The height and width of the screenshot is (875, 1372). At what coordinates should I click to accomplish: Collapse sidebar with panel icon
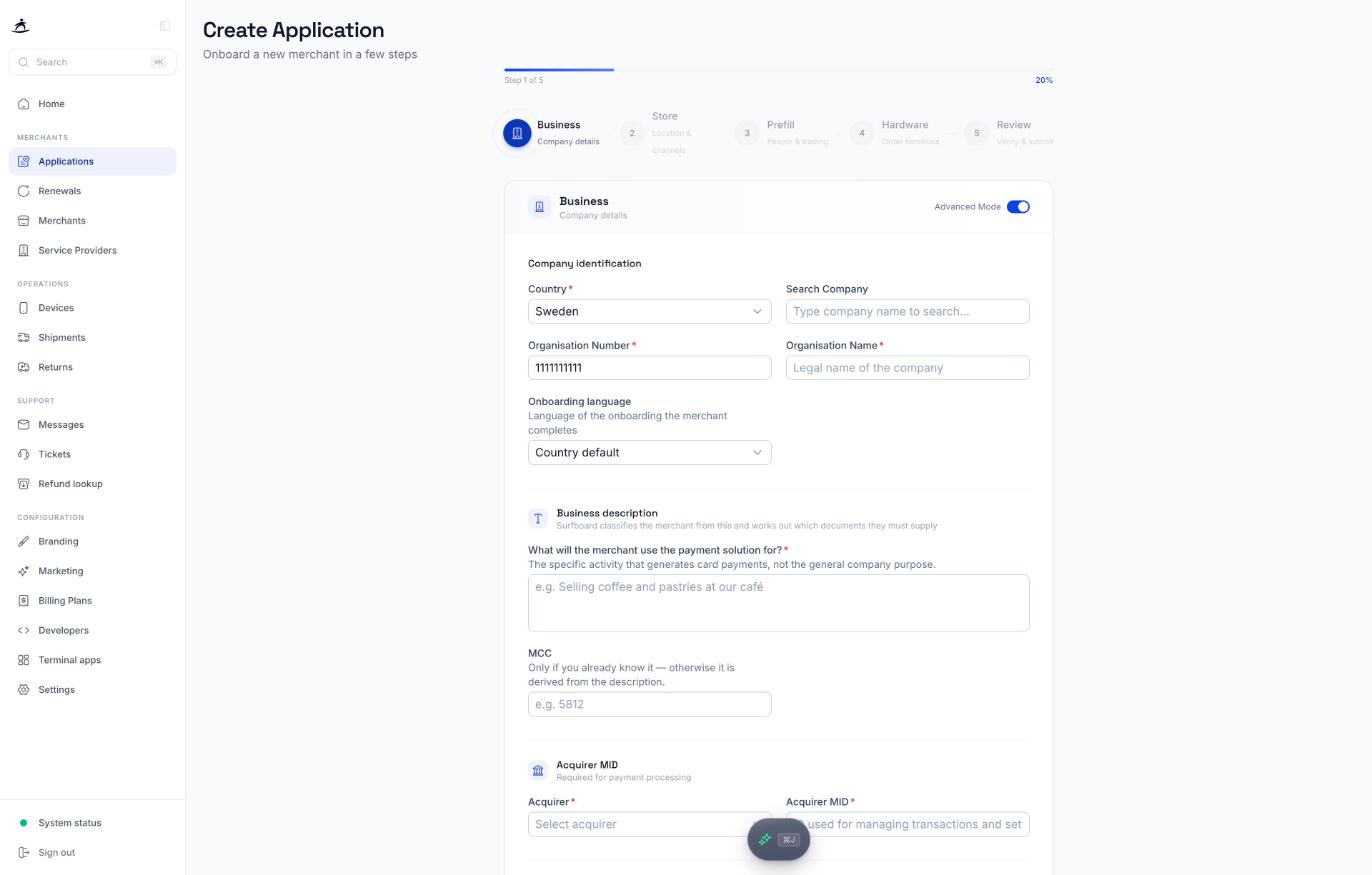[165, 26]
